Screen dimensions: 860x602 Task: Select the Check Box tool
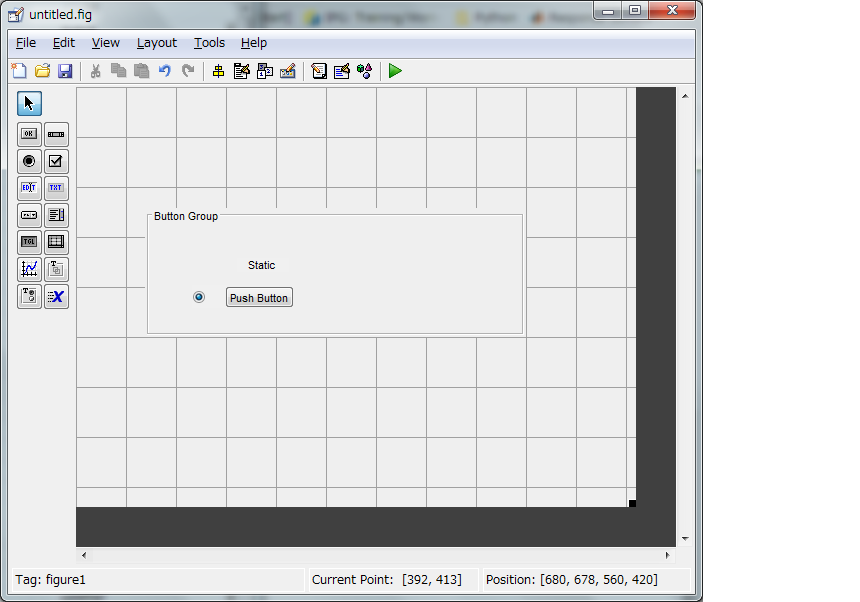click(x=56, y=160)
